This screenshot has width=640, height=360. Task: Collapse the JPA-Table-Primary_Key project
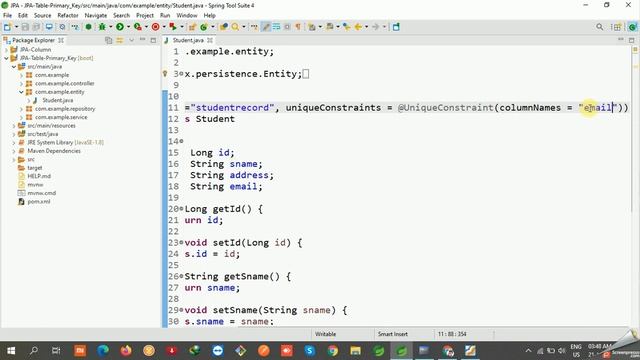coord(6,58)
